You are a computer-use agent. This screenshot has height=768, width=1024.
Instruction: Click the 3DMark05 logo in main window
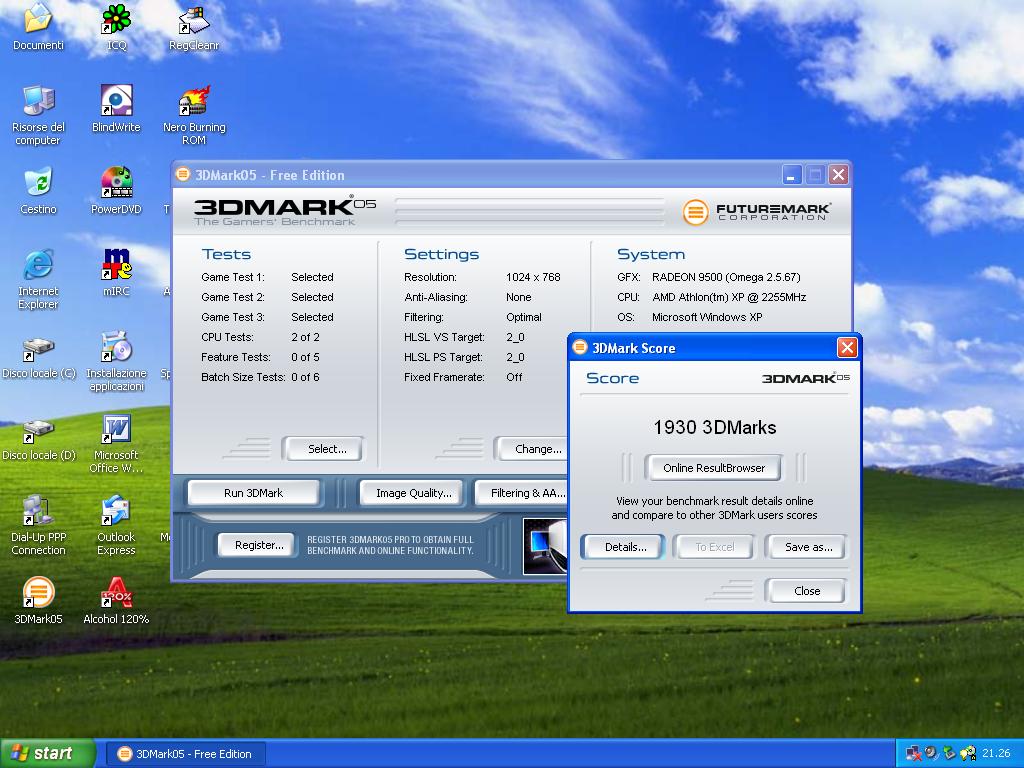(285, 210)
